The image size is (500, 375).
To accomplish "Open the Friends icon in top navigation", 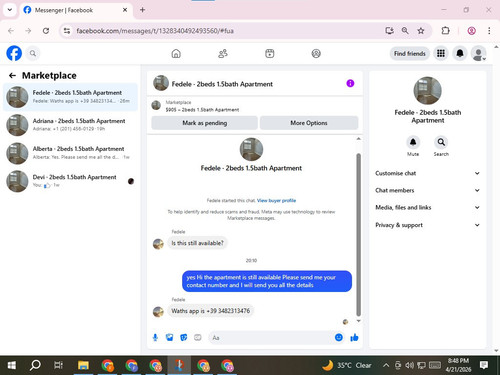I will coord(223,53).
